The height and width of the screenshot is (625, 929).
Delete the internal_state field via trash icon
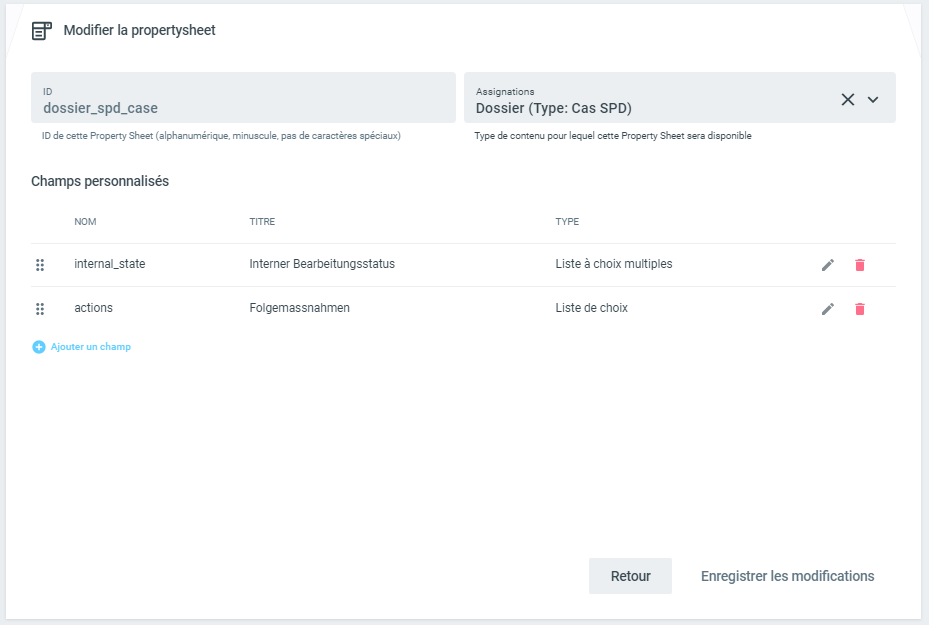859,265
